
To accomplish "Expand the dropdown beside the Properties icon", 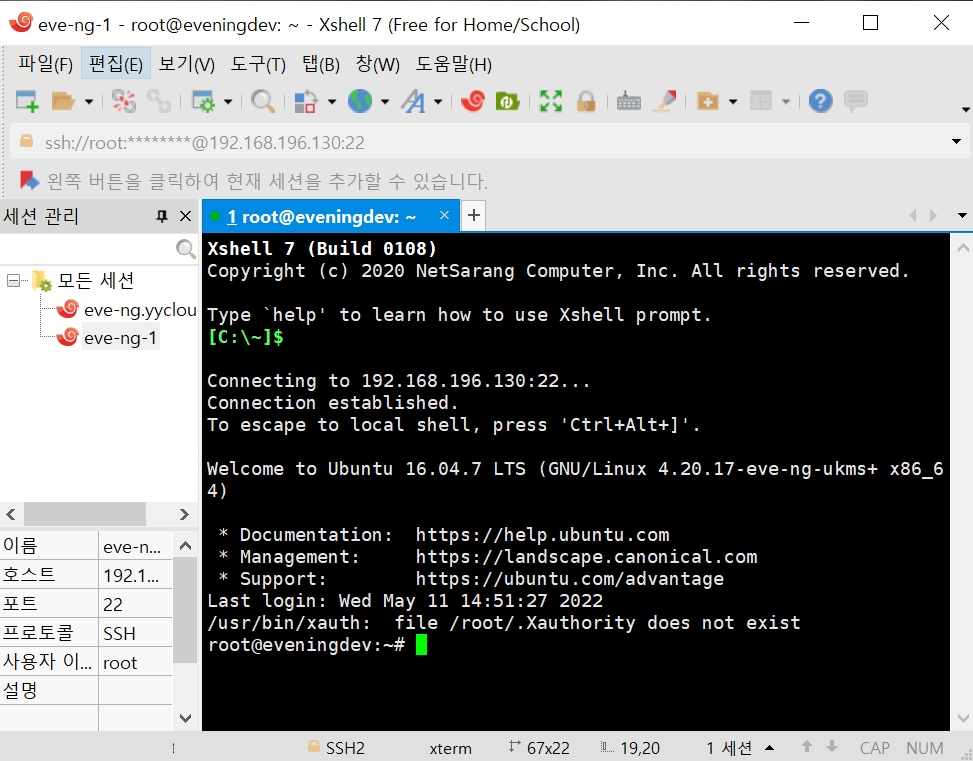I will click(x=228, y=101).
